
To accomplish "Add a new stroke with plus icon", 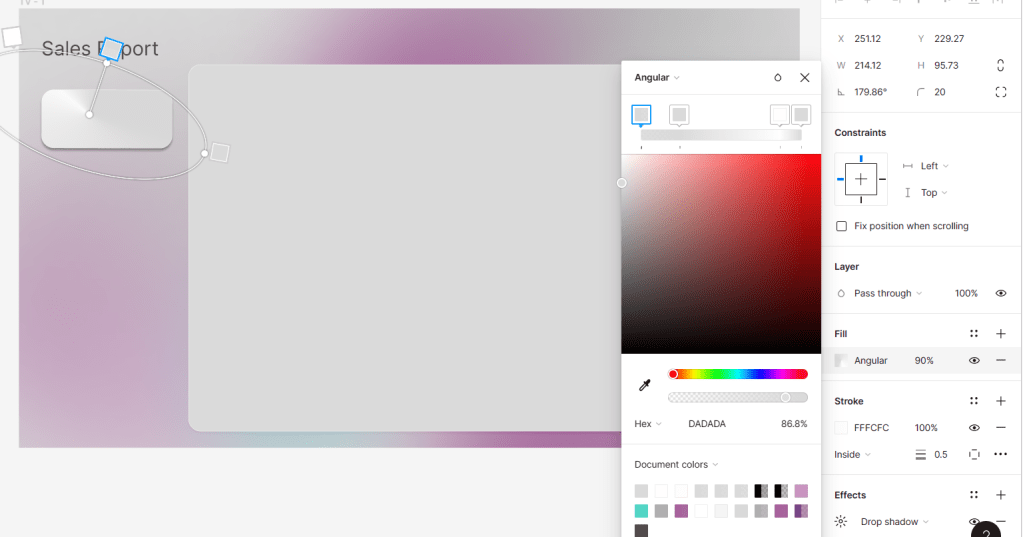I will [1000, 401].
